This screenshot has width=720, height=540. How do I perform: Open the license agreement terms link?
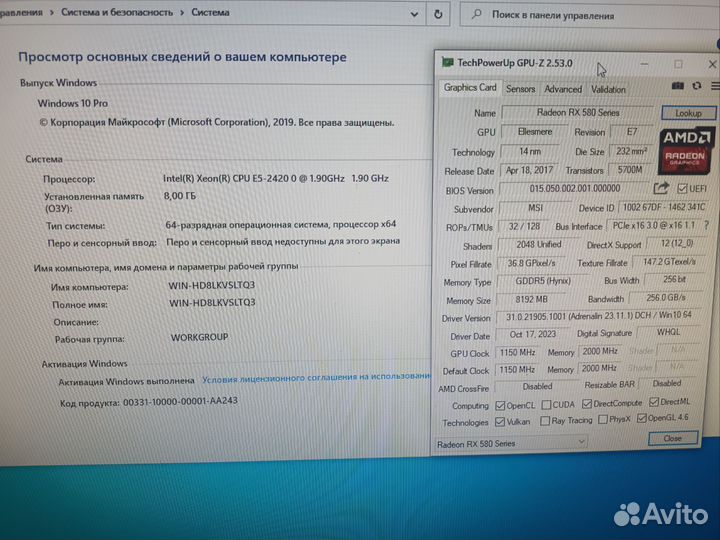tap(316, 377)
